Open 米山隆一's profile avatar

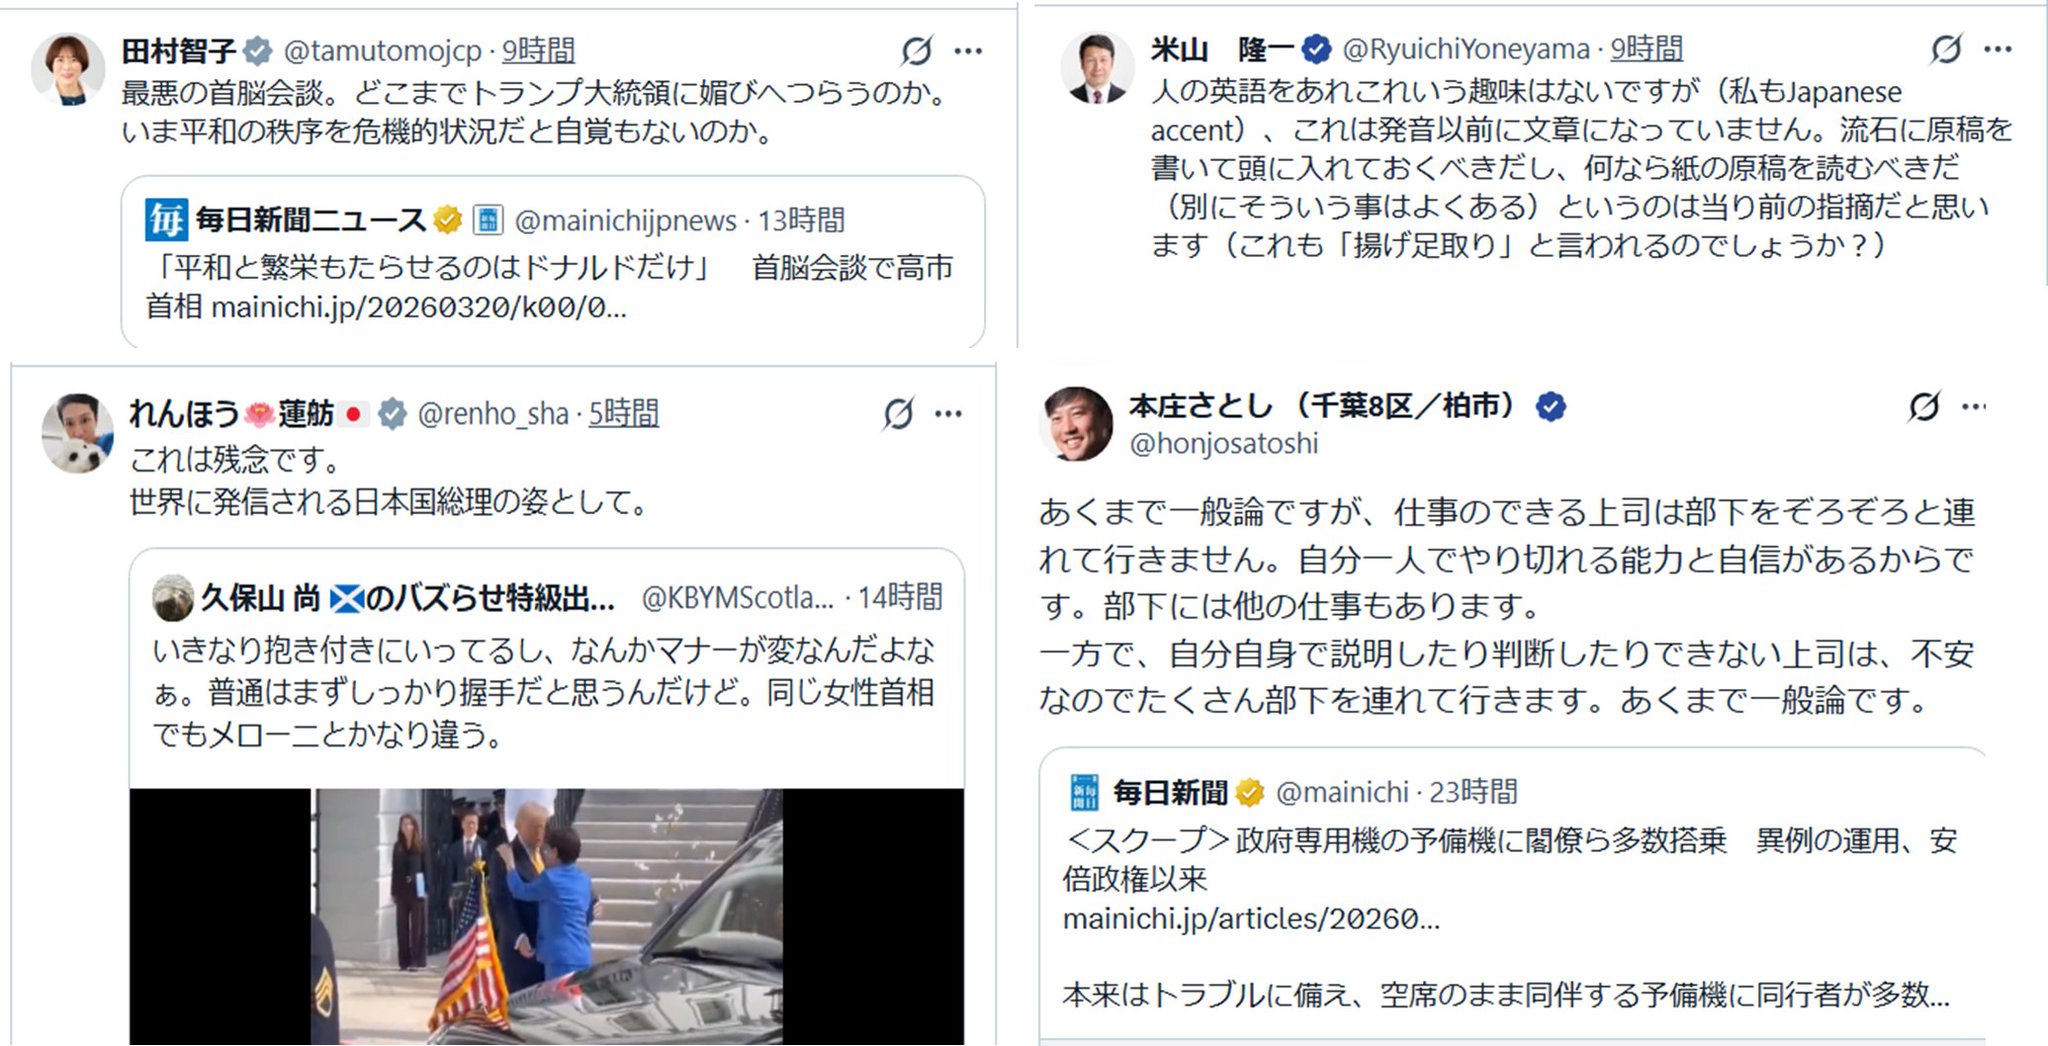(1097, 67)
